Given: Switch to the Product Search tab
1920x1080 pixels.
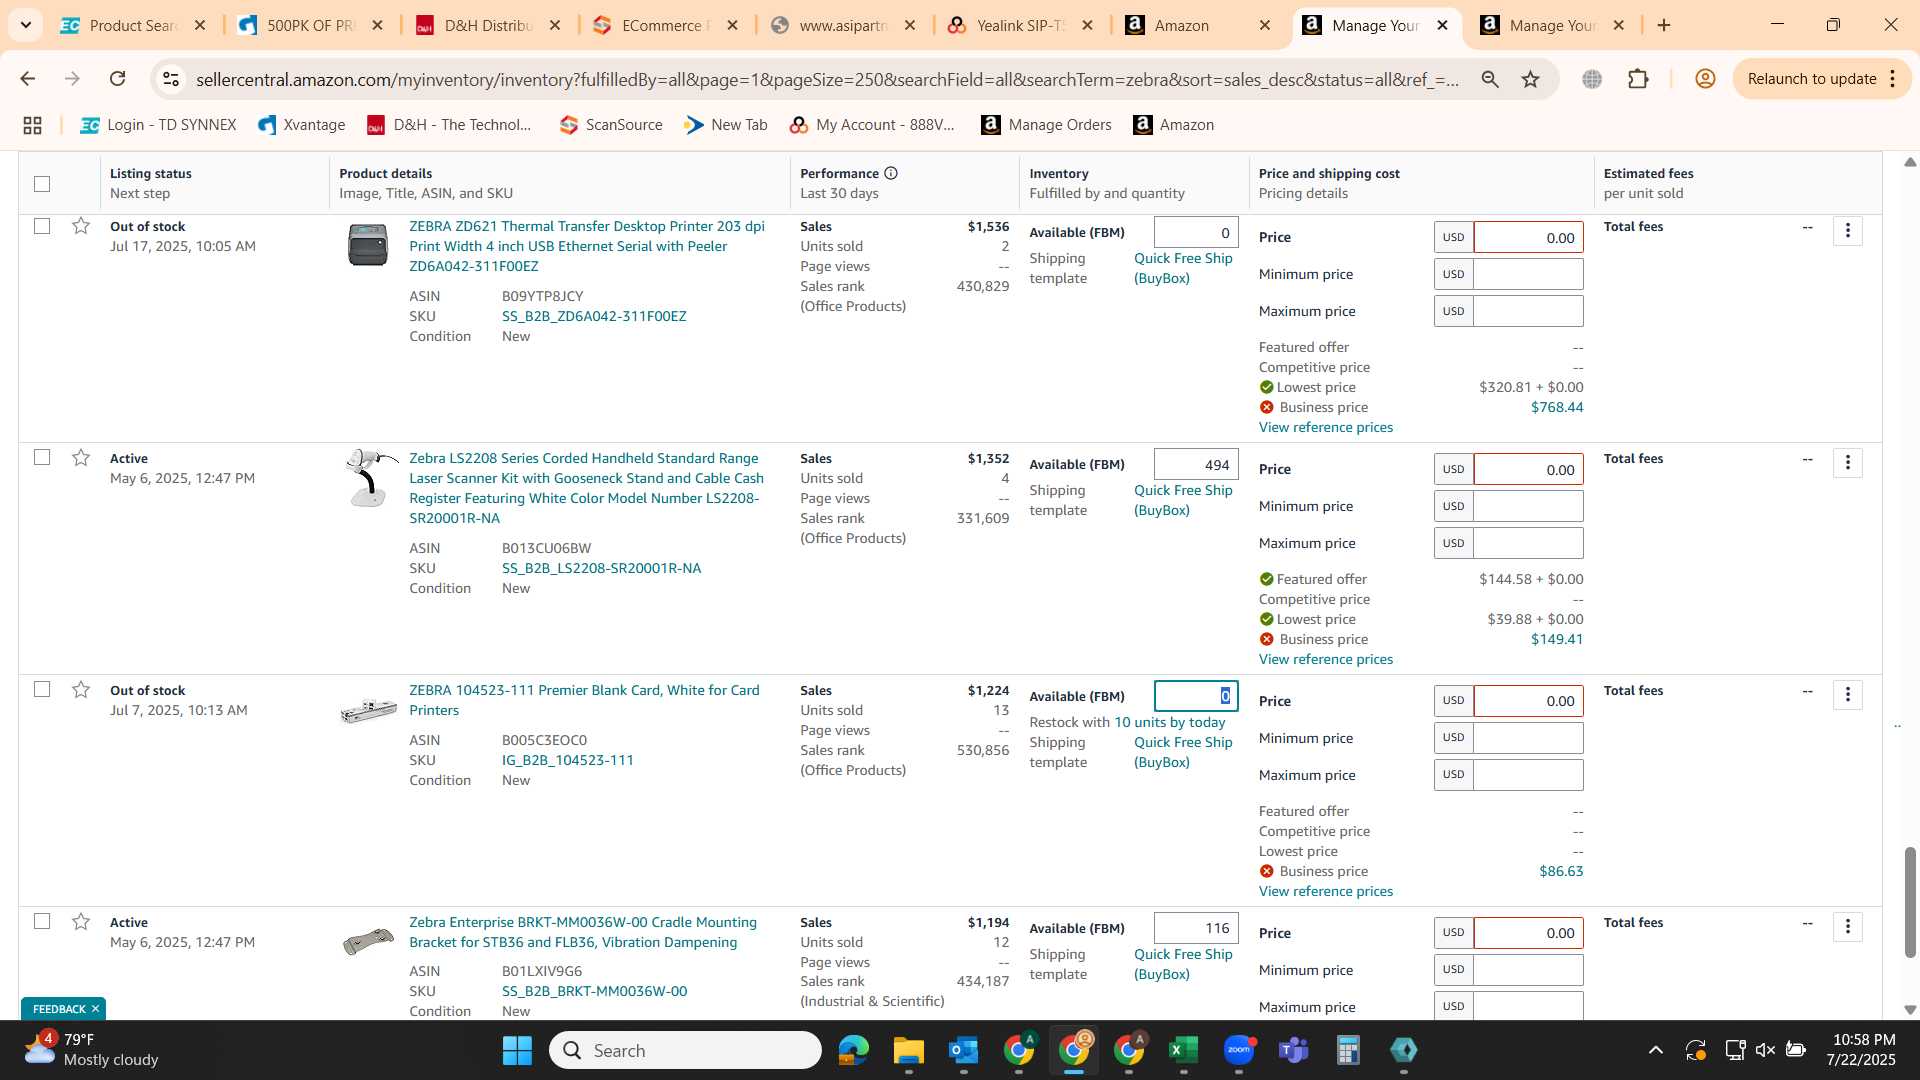Looking at the screenshot, I should (133, 25).
